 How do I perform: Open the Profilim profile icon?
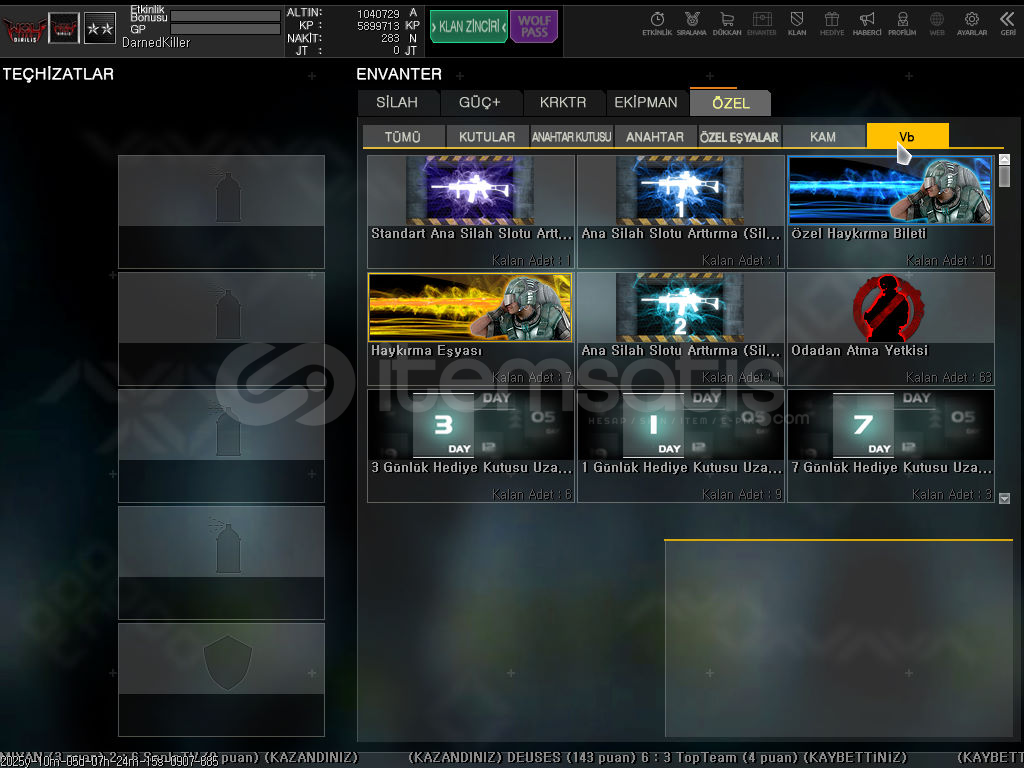[x=902, y=23]
